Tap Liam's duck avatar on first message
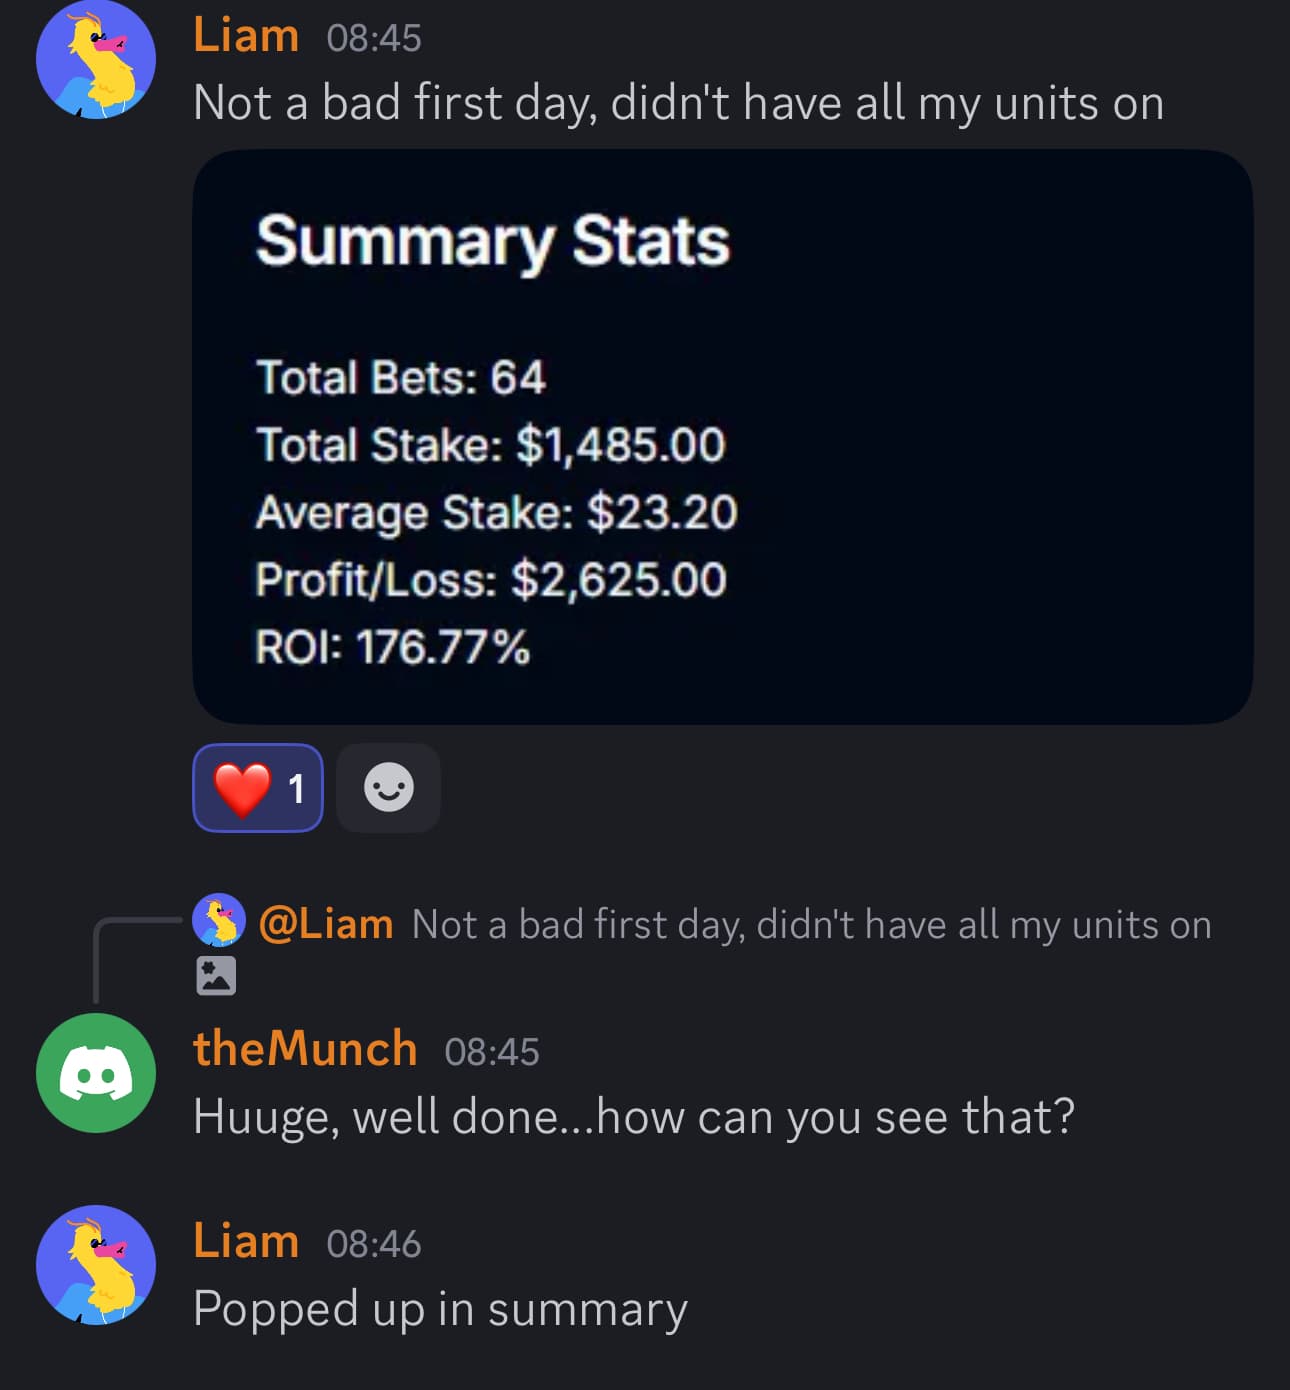Viewport: 1290px width, 1390px height. (96, 60)
